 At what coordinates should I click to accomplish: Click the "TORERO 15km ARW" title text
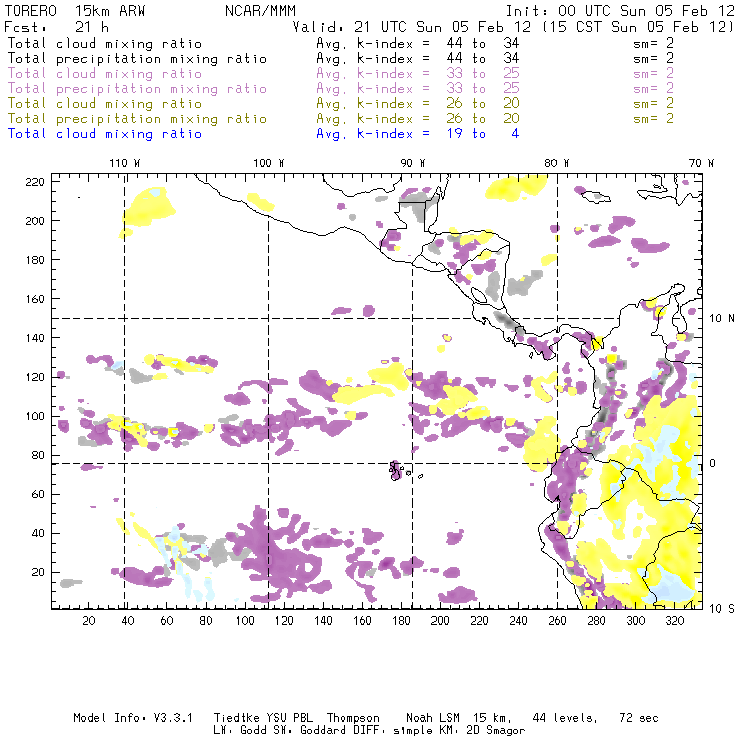click(x=75, y=11)
